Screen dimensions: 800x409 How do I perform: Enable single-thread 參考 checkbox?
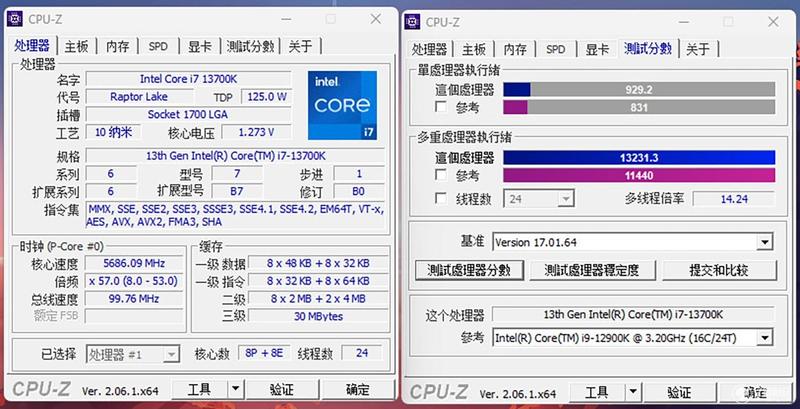441,107
